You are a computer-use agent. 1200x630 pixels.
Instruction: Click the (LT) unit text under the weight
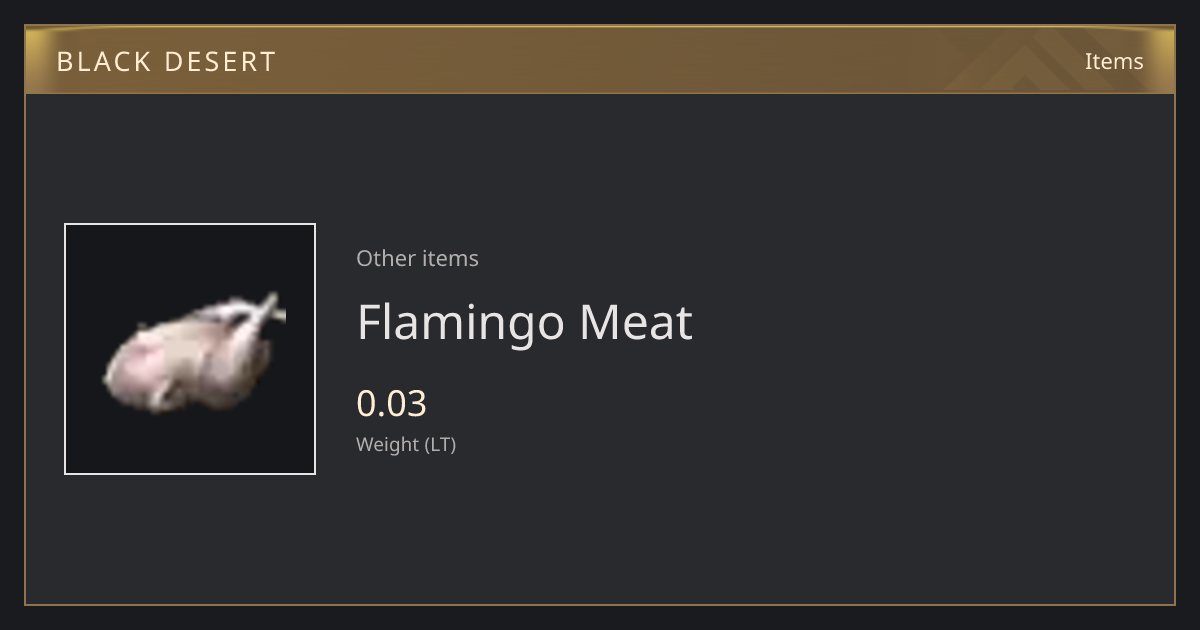441,444
